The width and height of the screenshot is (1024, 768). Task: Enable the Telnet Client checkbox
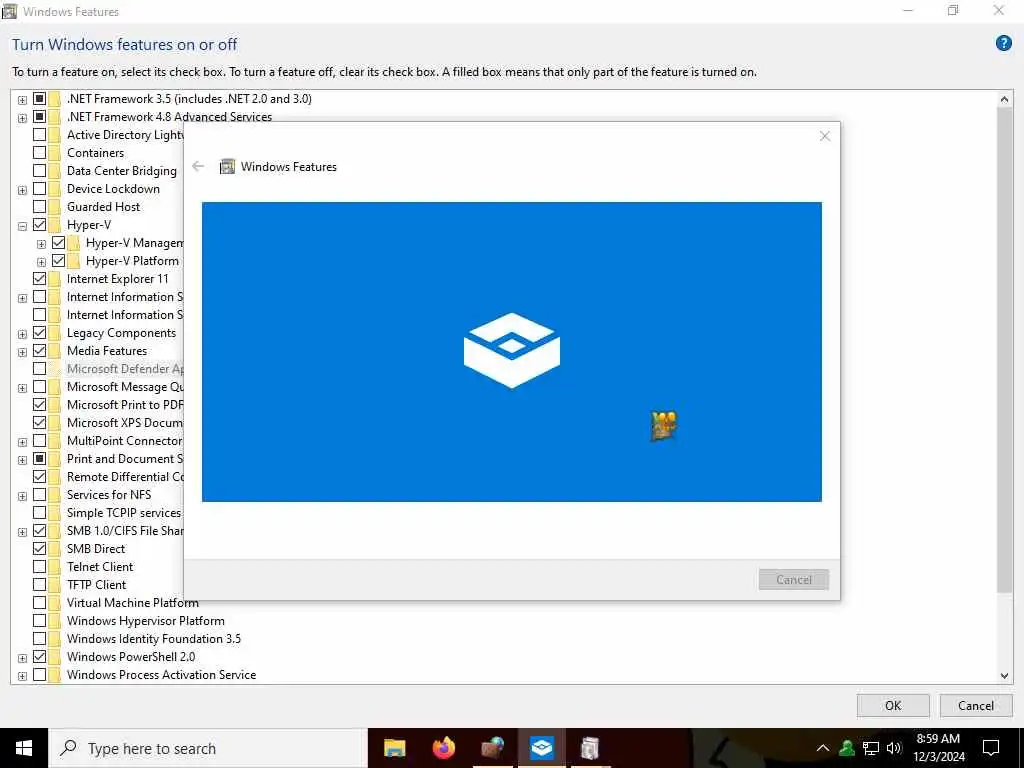click(x=39, y=567)
